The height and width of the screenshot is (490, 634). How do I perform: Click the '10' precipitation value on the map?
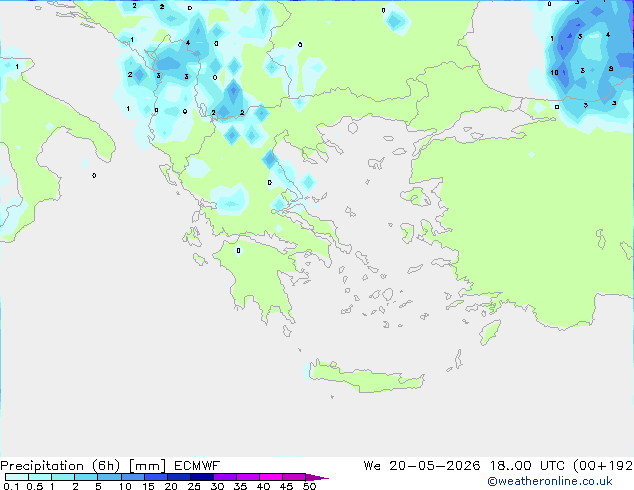(x=554, y=72)
